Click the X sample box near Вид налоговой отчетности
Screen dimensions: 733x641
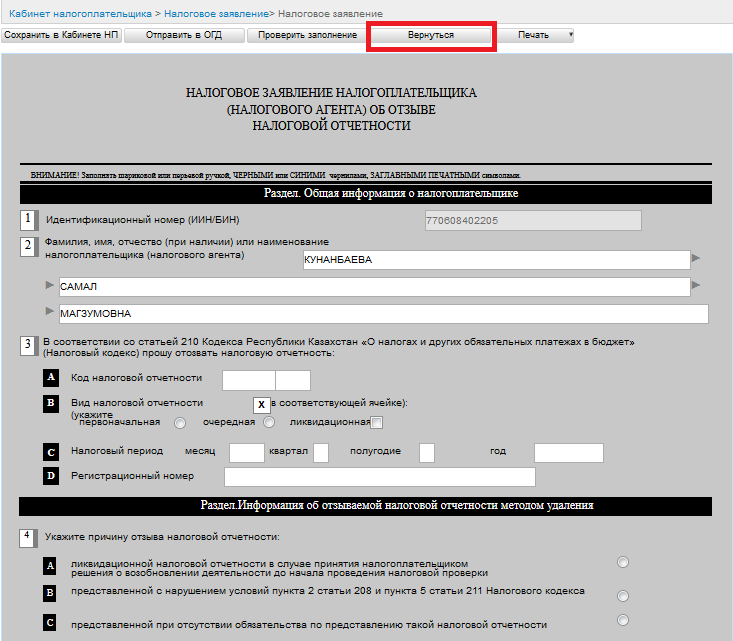coord(261,405)
